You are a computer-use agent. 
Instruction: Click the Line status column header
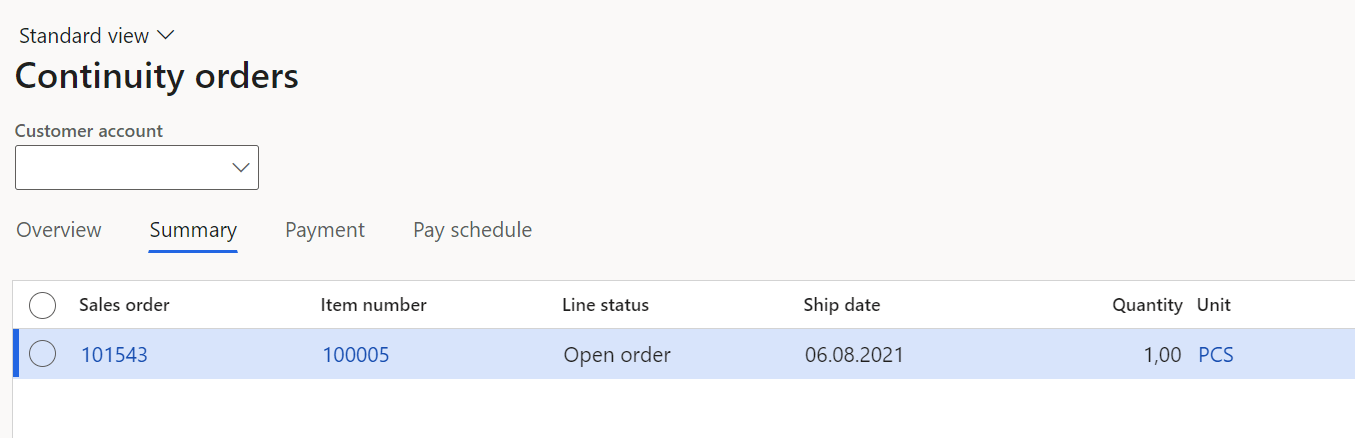(605, 305)
